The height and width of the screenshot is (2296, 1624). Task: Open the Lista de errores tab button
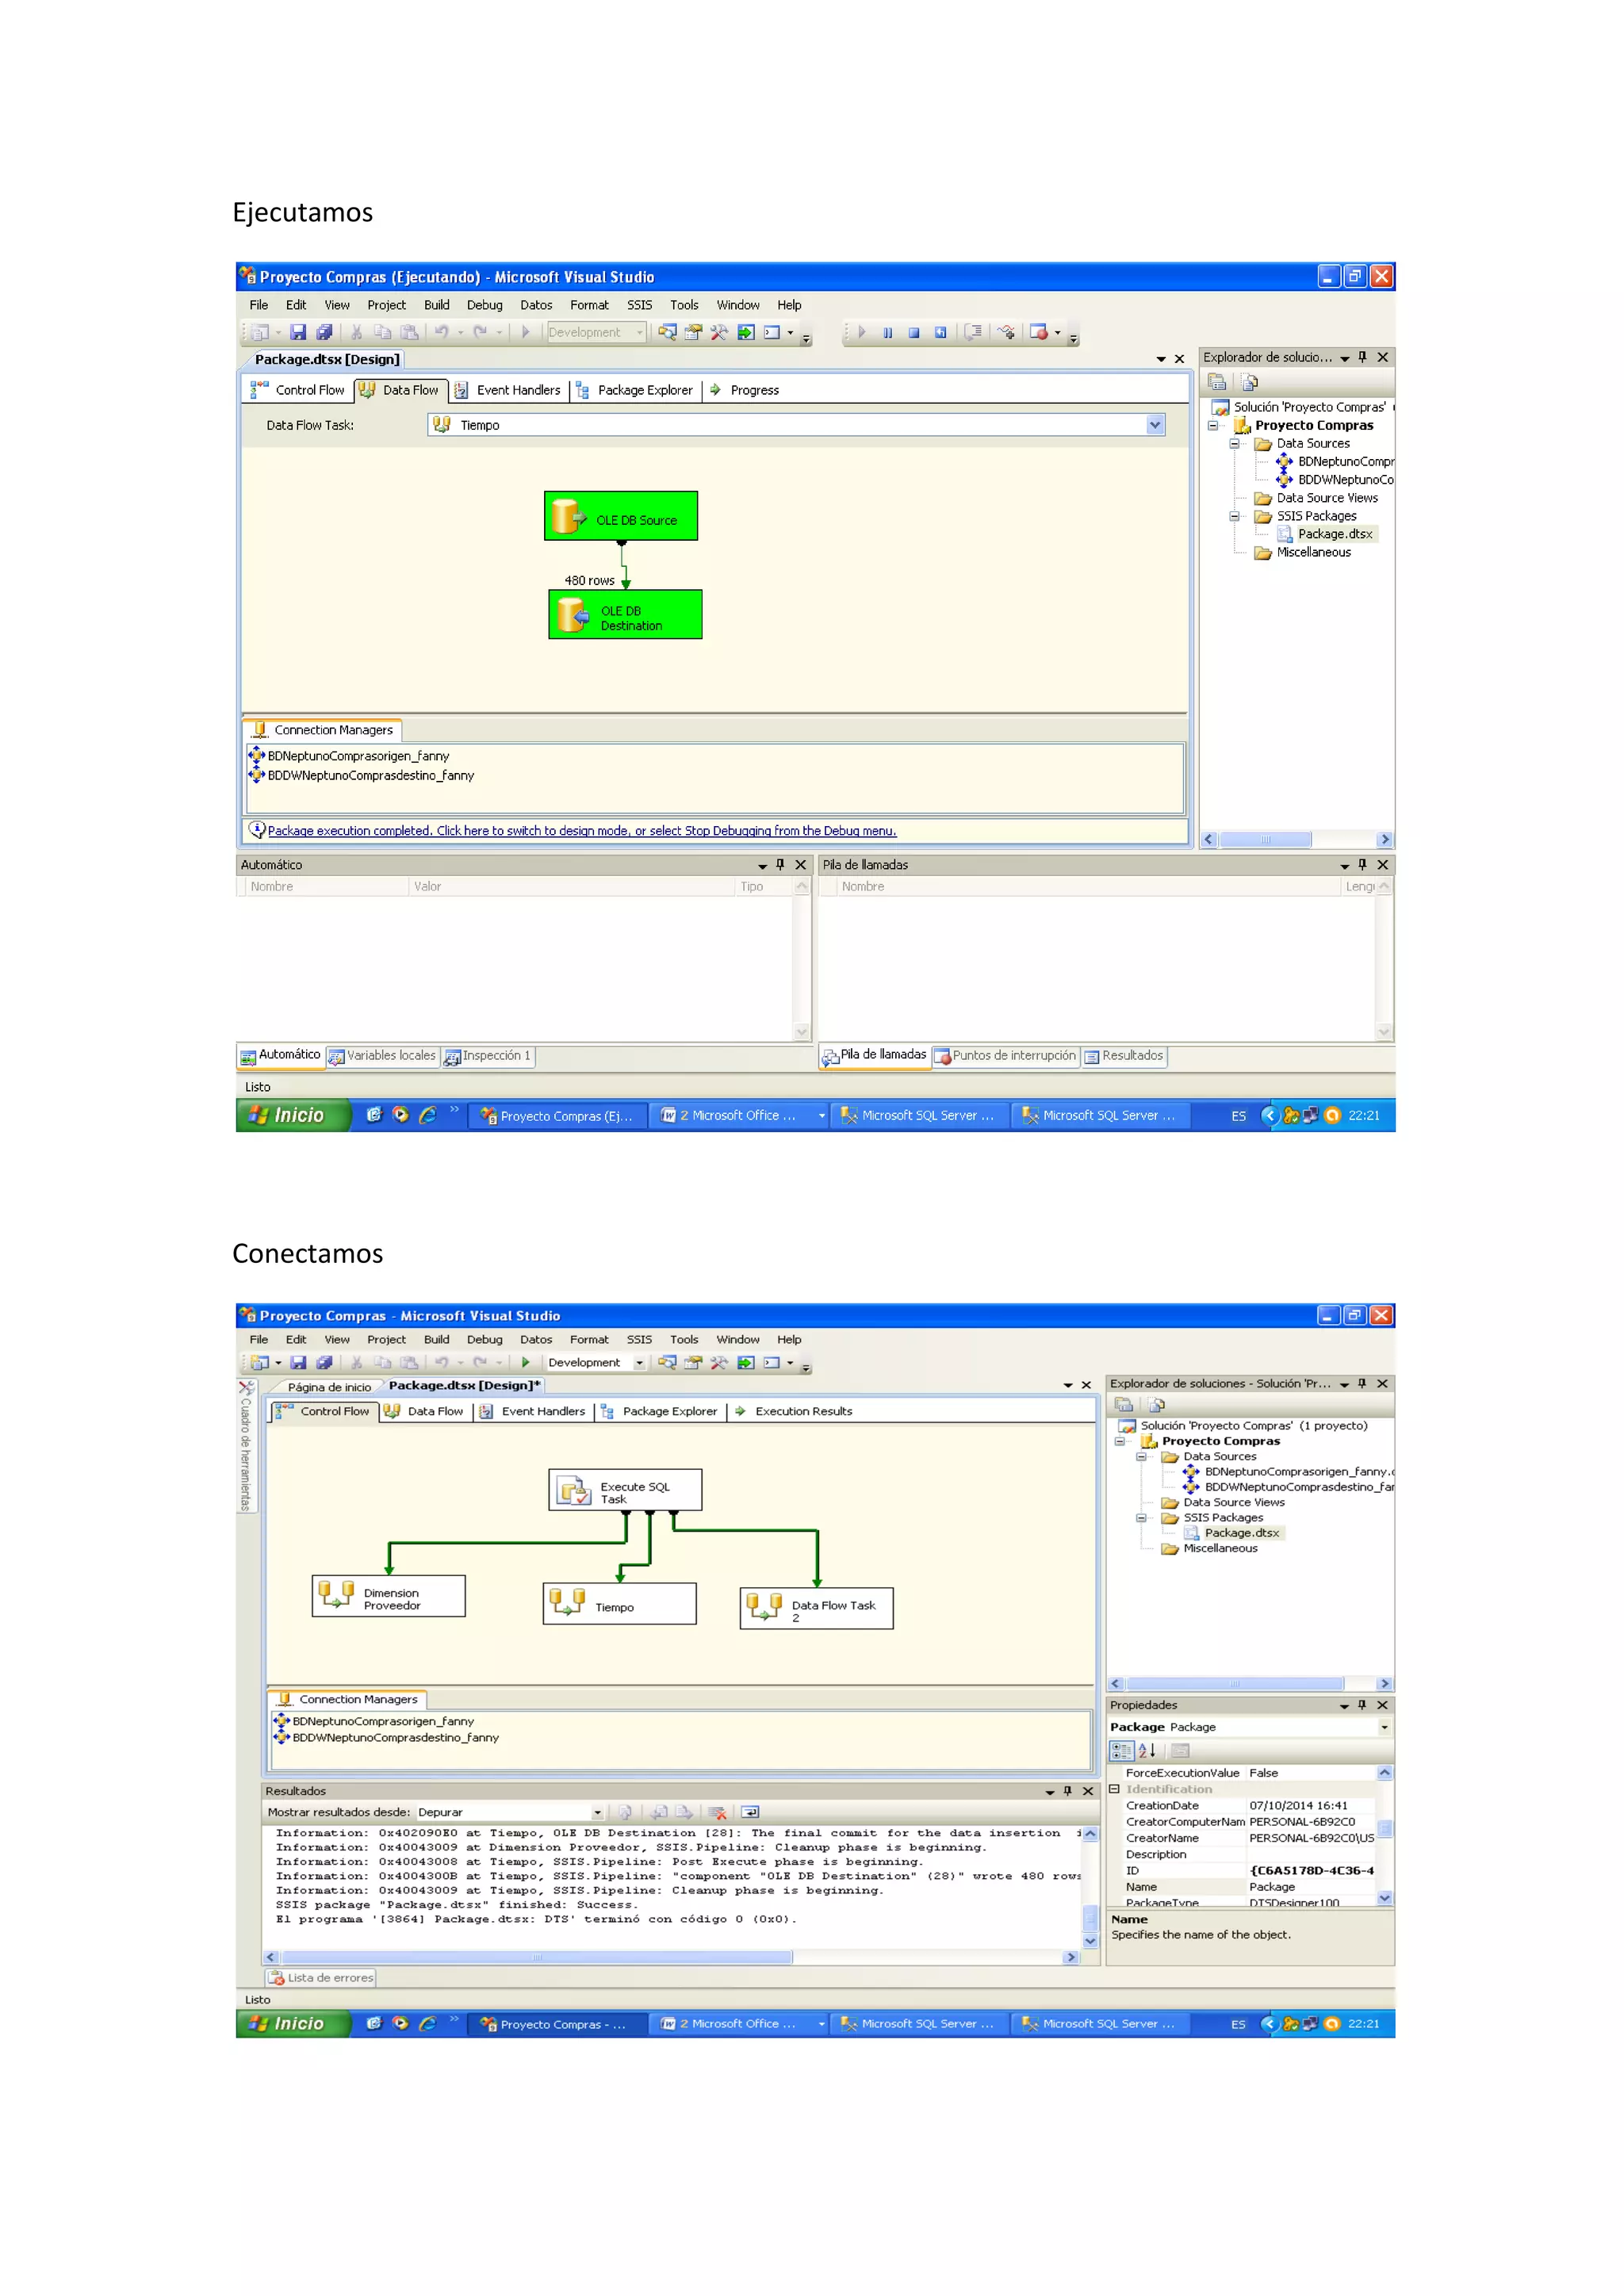coord(321,1977)
